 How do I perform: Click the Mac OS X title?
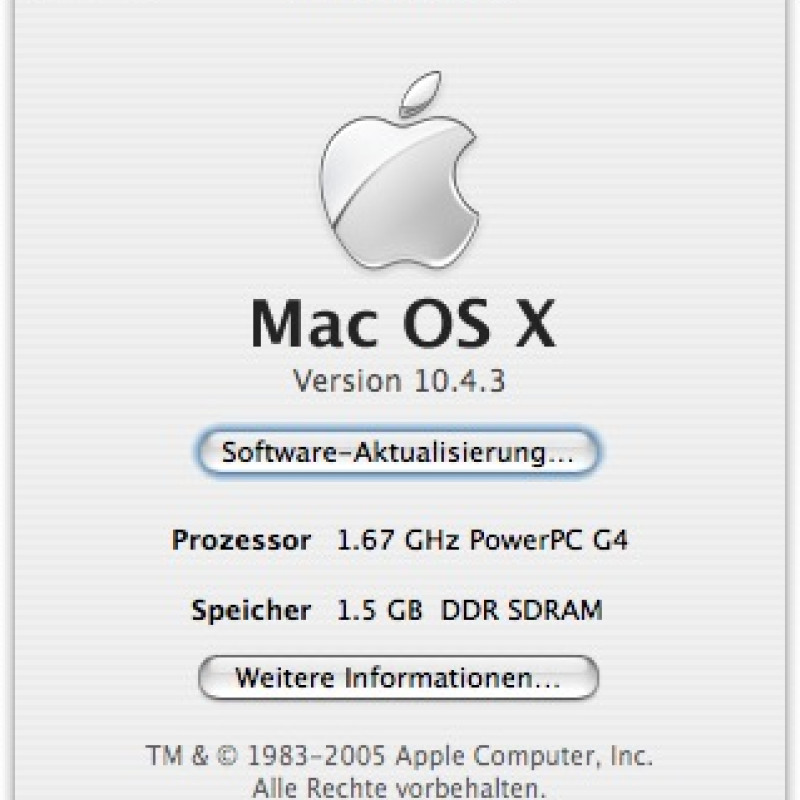click(403, 323)
